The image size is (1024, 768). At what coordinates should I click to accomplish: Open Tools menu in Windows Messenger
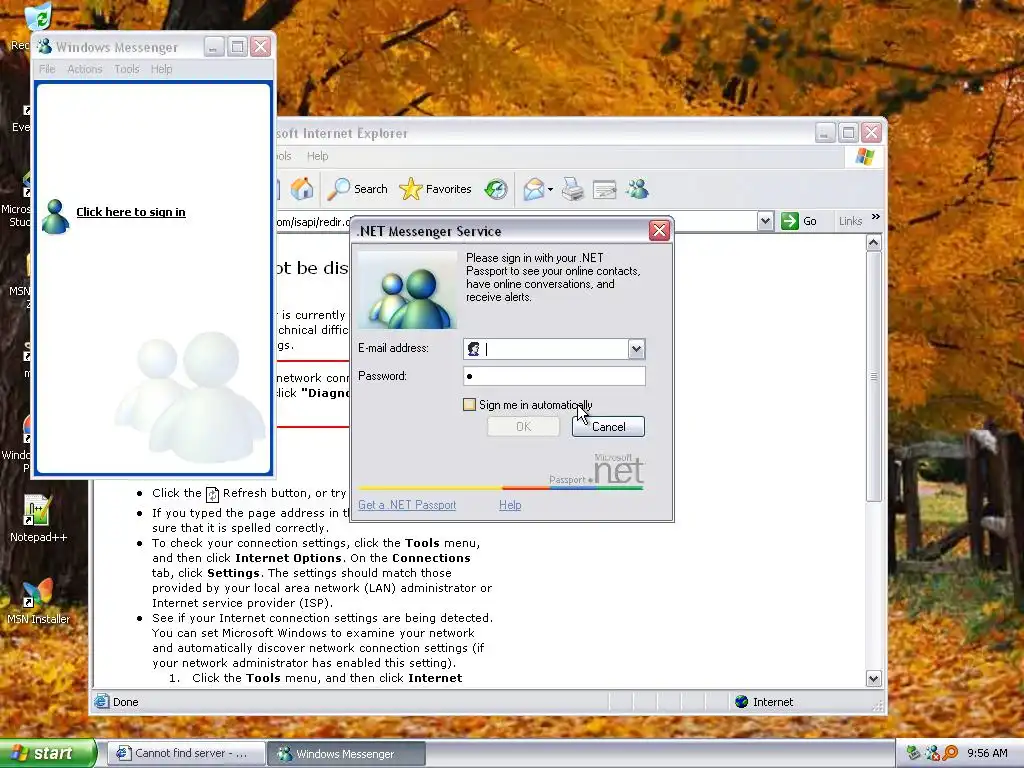pos(127,69)
